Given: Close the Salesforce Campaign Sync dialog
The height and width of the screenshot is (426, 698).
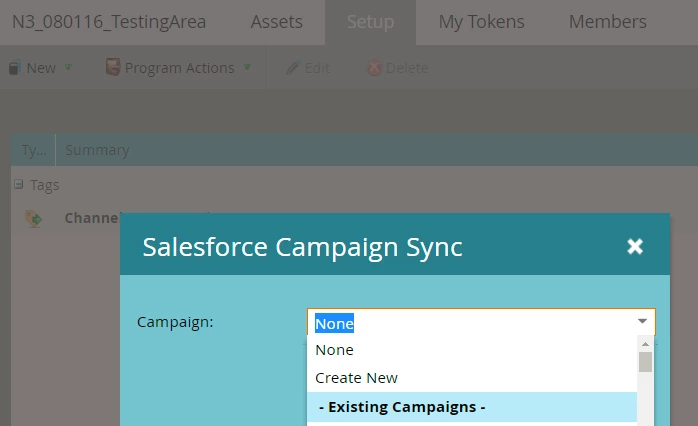Looking at the screenshot, I should pyautogui.click(x=635, y=246).
